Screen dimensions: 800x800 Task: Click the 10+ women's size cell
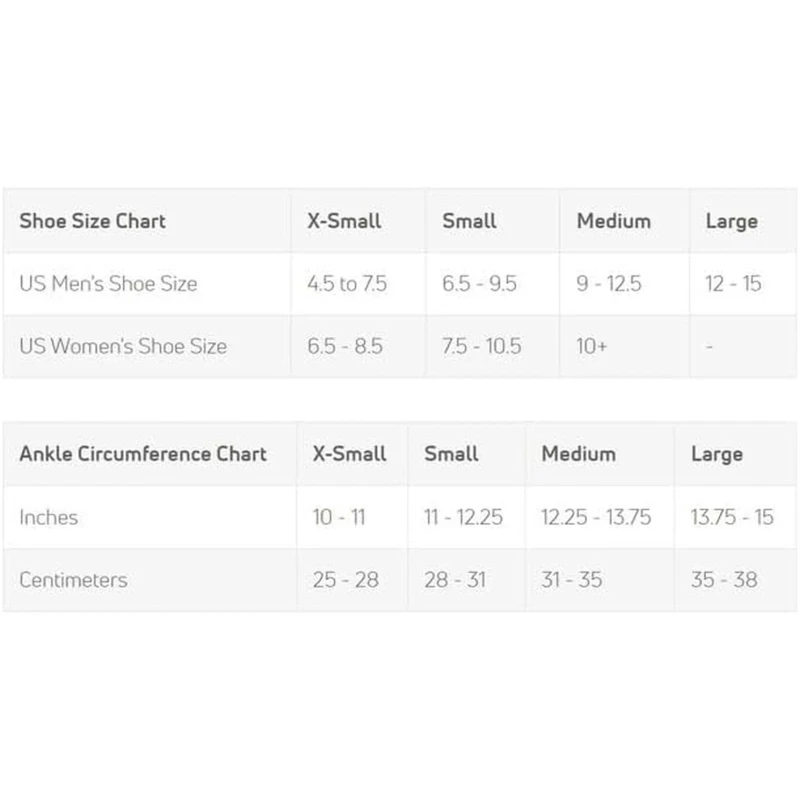tap(592, 346)
